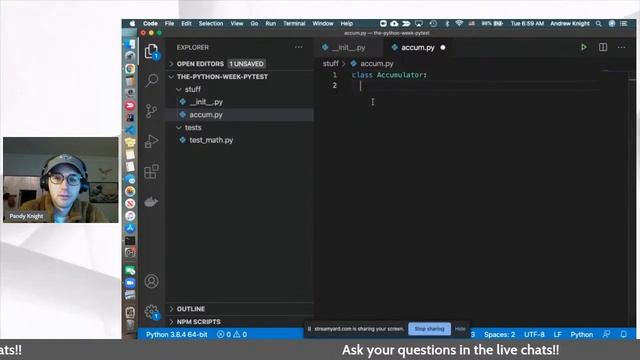640x360 pixels.
Task: Switch to the __init__.py editor tab
Action: 349,47
